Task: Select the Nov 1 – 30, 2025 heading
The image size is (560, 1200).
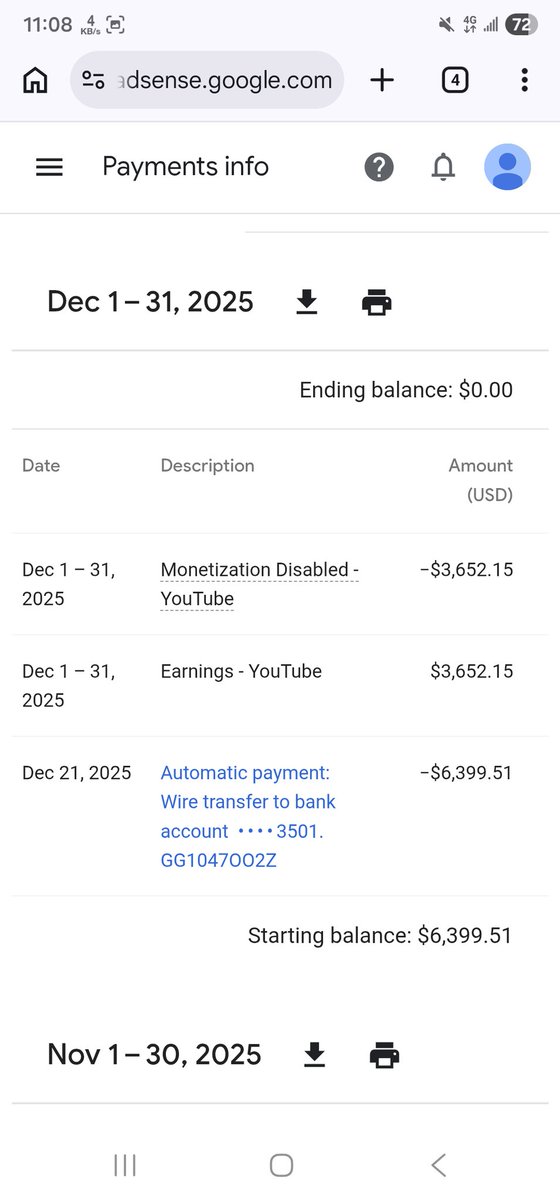Action: click(x=154, y=1054)
